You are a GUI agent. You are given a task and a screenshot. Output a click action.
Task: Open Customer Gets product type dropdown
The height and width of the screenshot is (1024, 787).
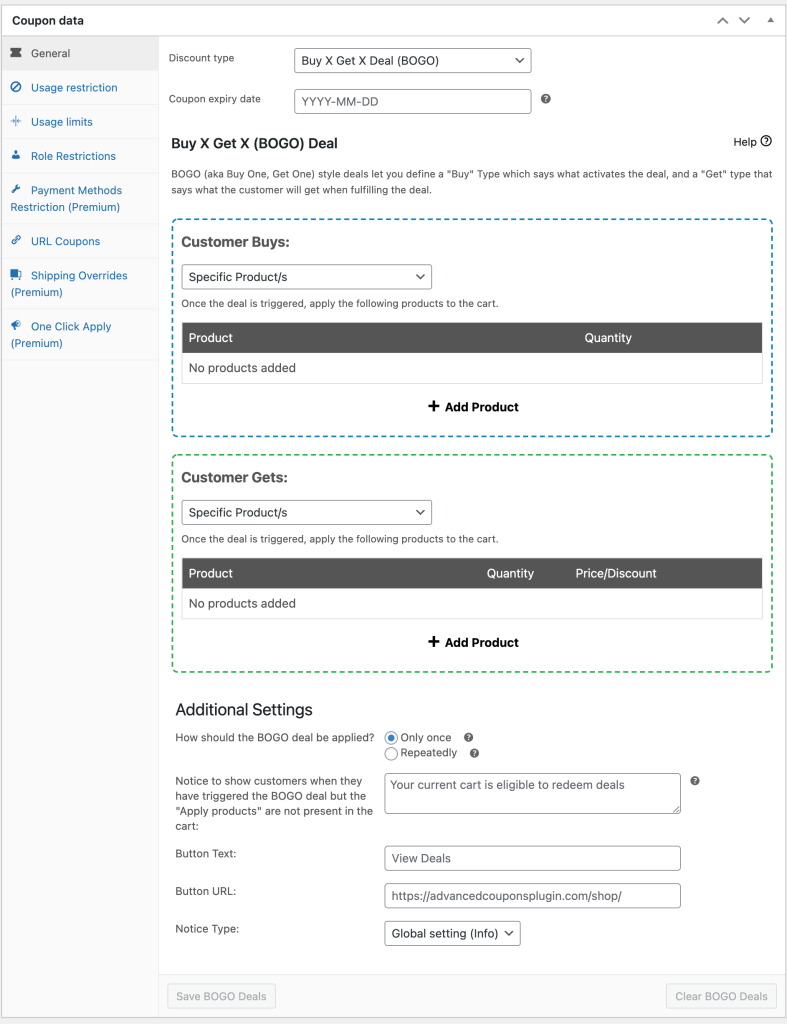[306, 513]
